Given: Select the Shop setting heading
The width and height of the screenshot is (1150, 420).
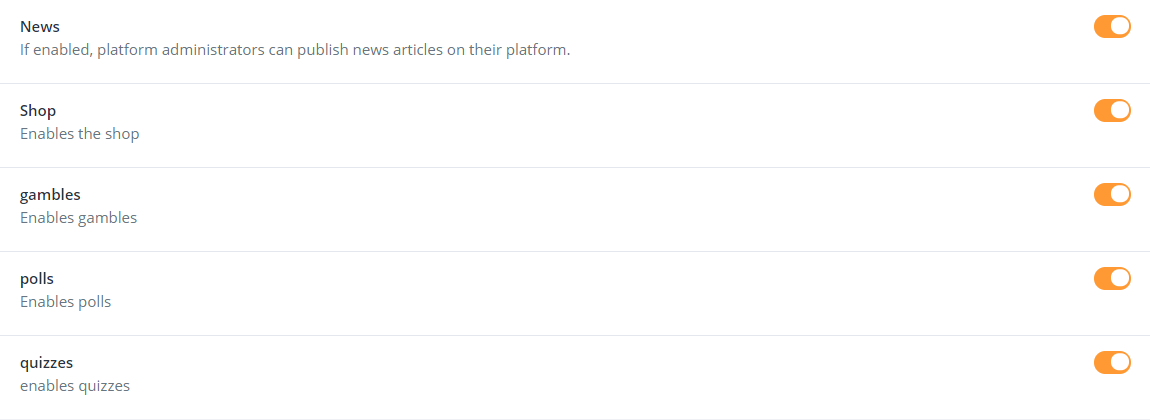Looking at the screenshot, I should 38,111.
